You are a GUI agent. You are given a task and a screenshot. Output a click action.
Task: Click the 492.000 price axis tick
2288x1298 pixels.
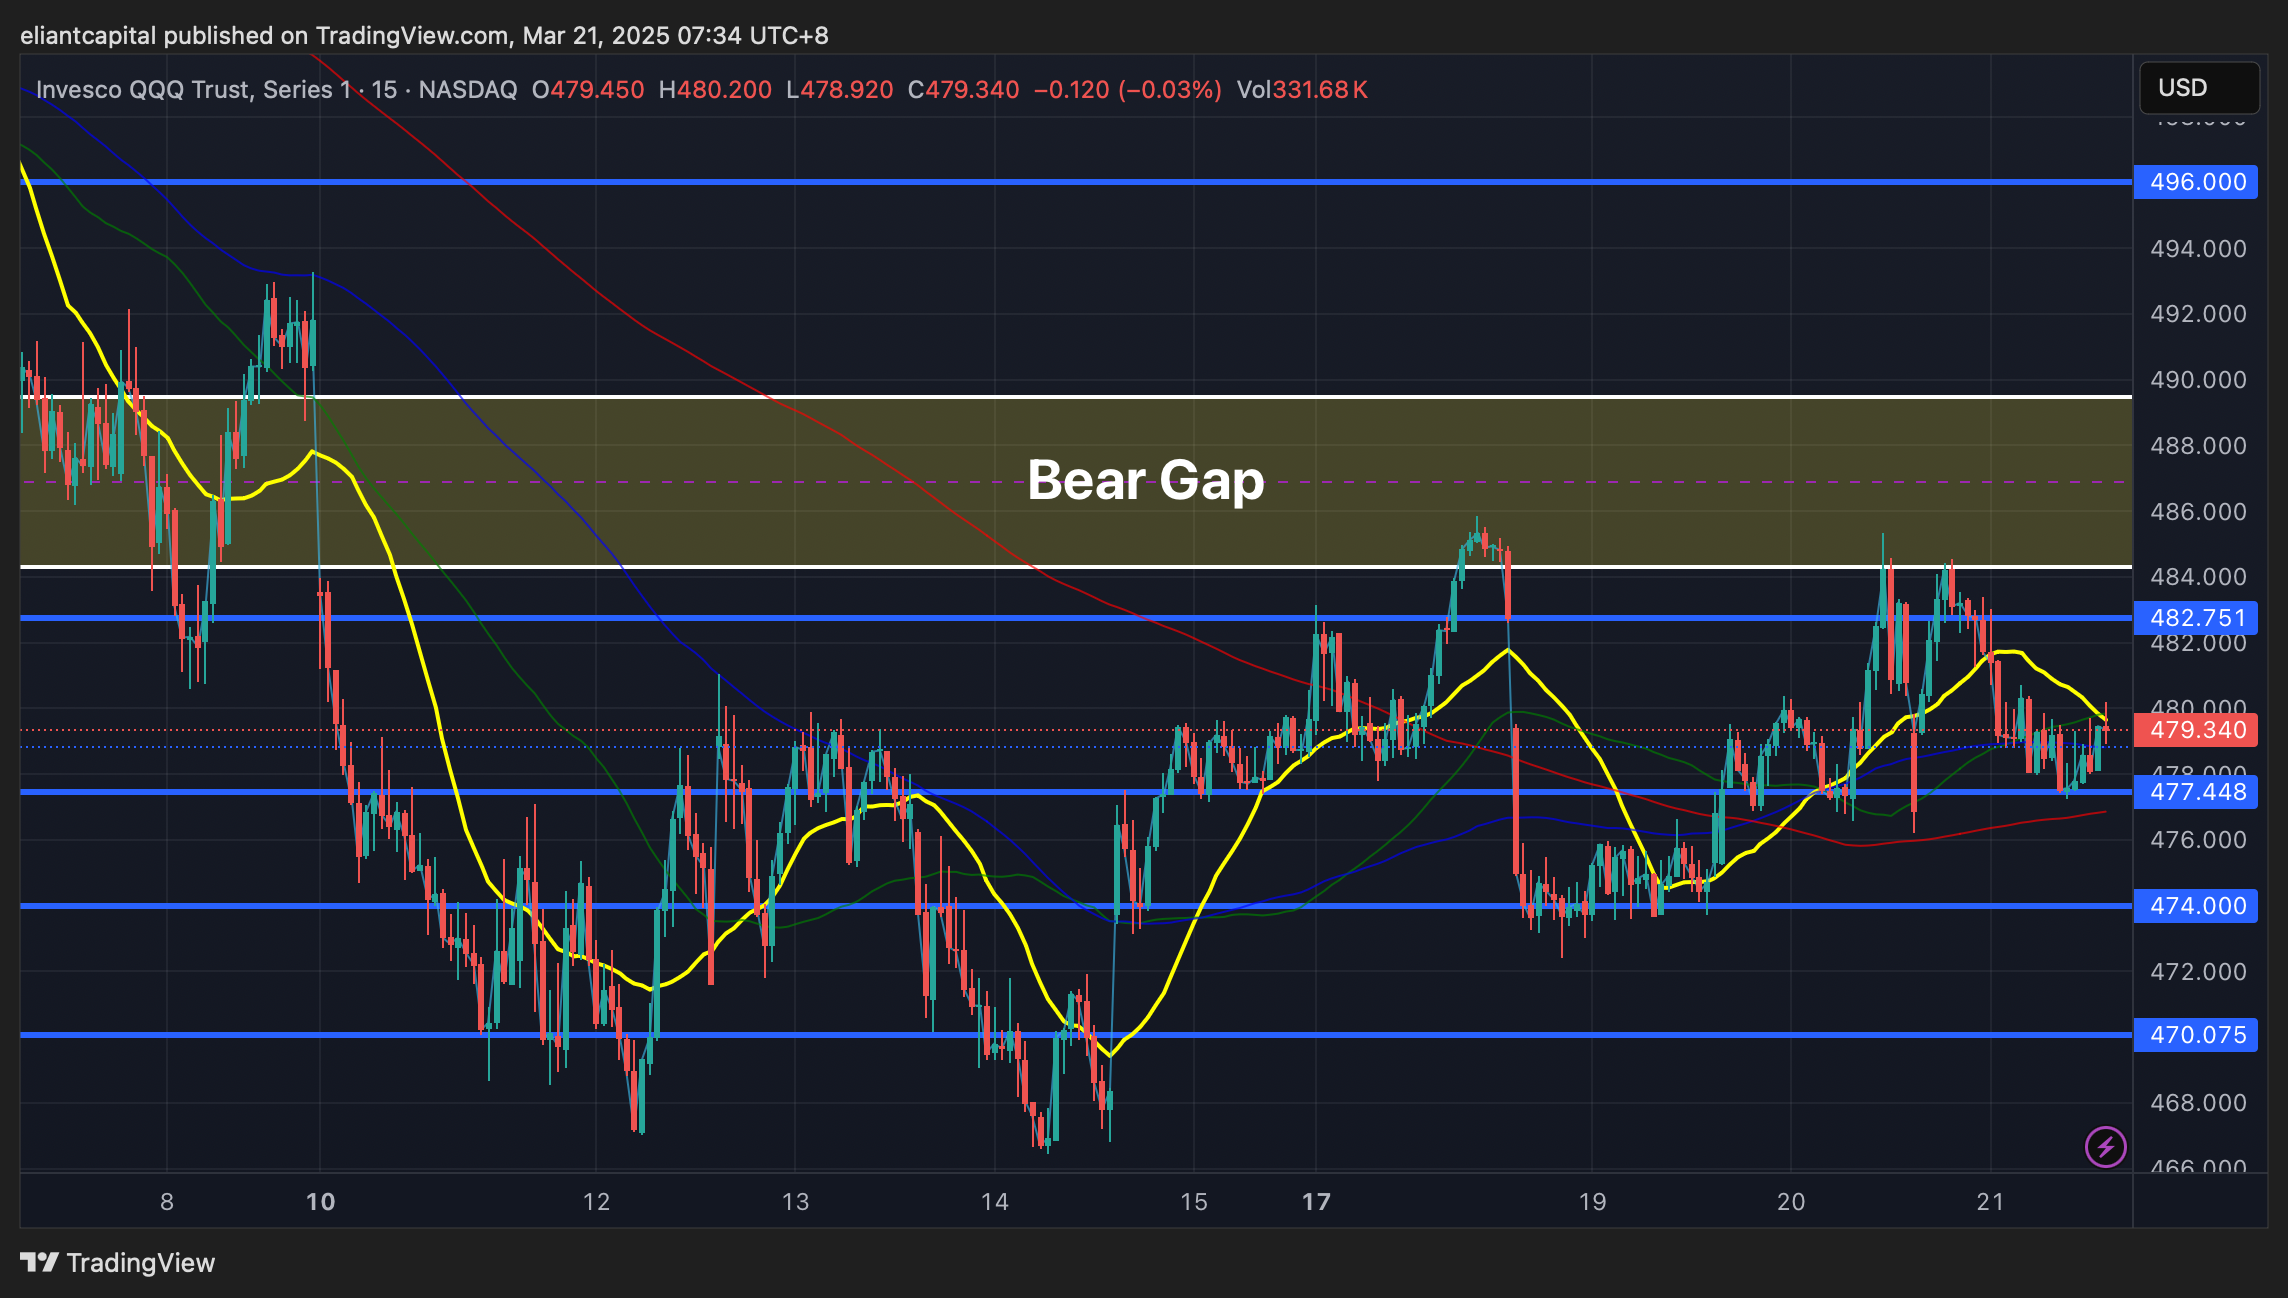(2198, 314)
